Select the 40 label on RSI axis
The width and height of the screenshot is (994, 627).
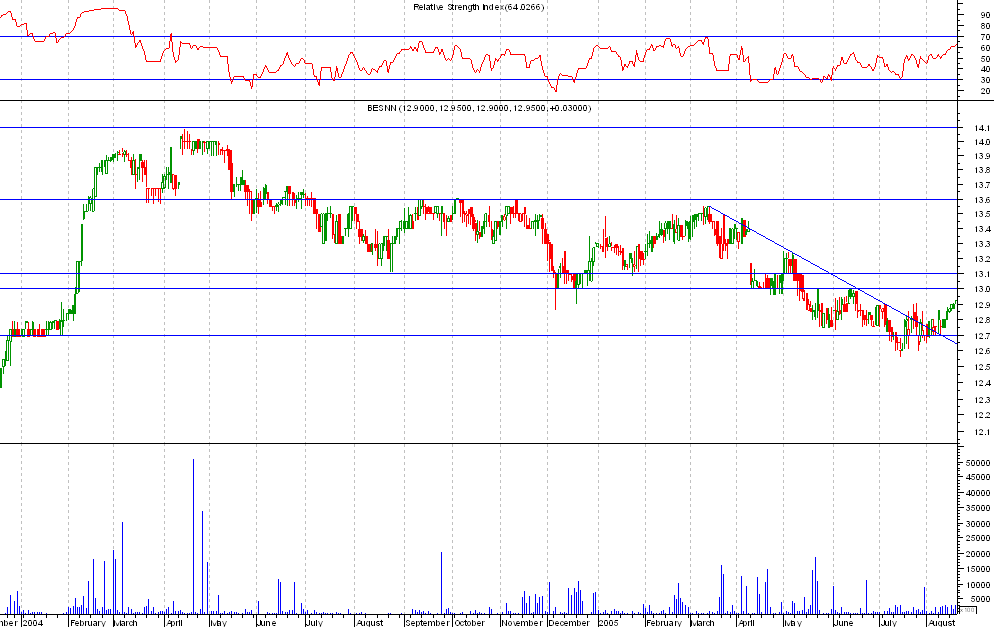(985, 69)
